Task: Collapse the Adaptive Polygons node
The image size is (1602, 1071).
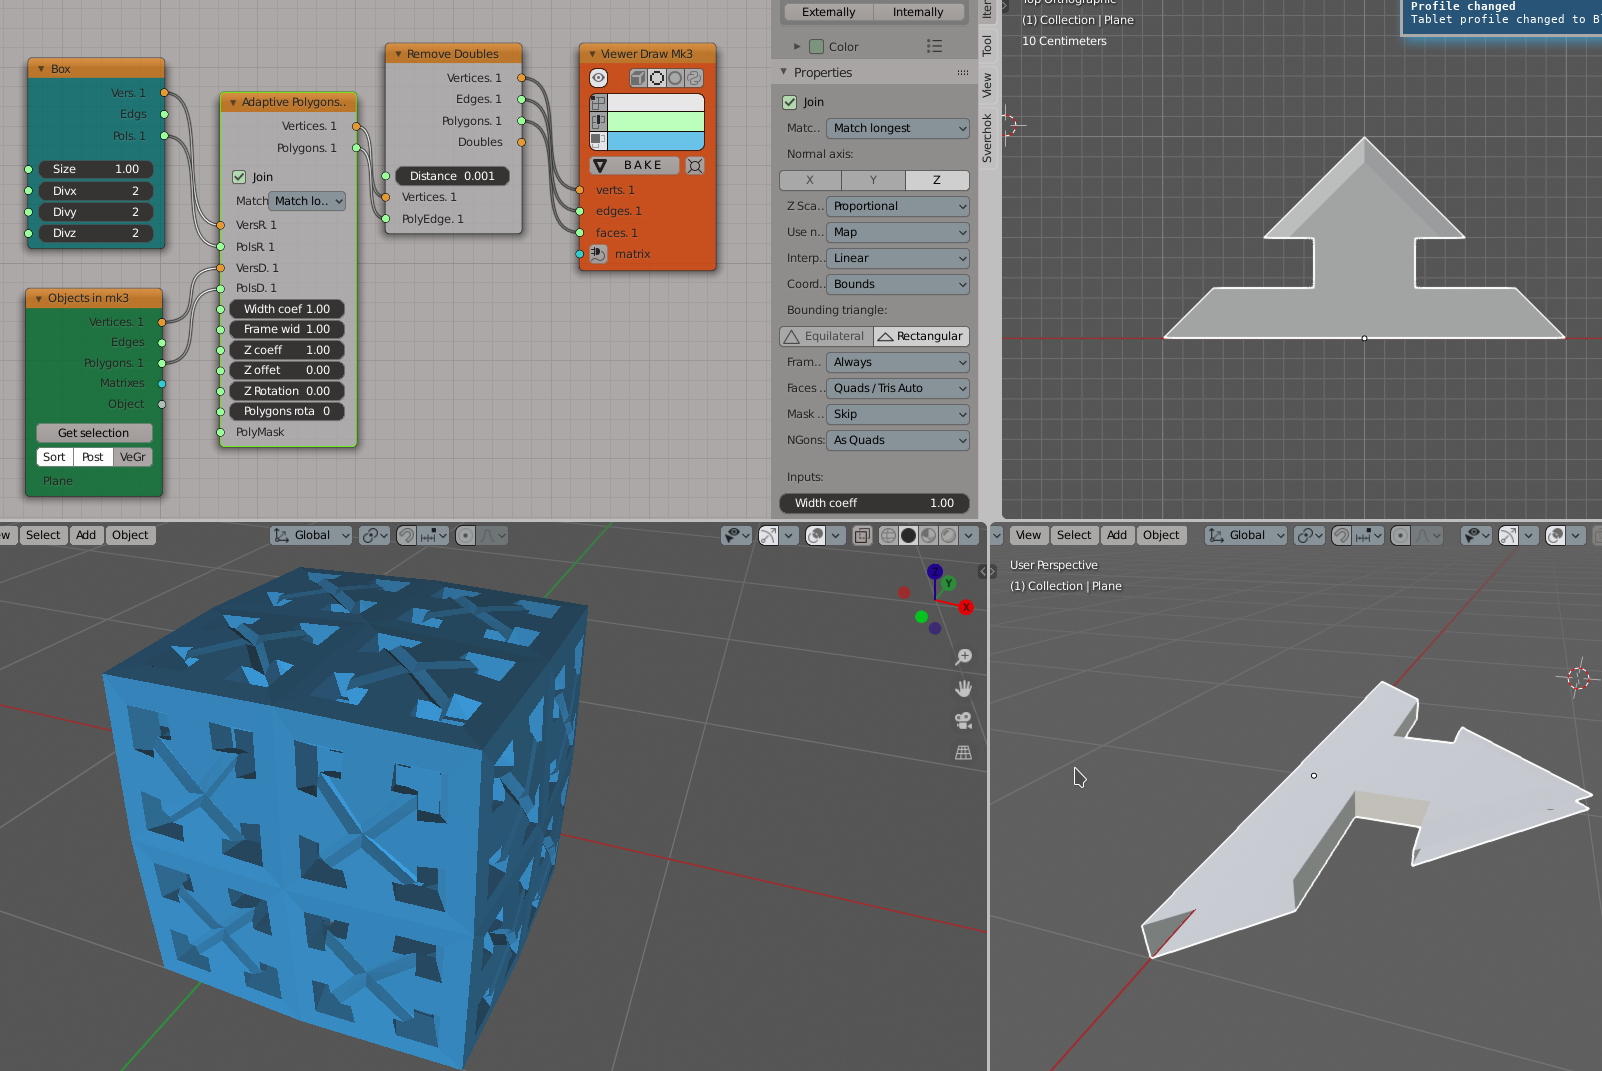Action: pyautogui.click(x=233, y=102)
